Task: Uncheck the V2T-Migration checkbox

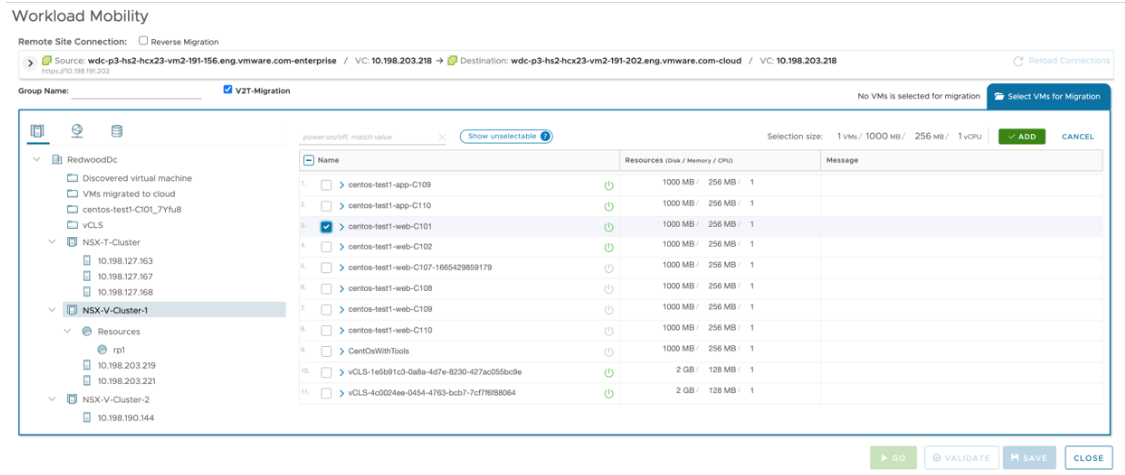Action: (228, 90)
